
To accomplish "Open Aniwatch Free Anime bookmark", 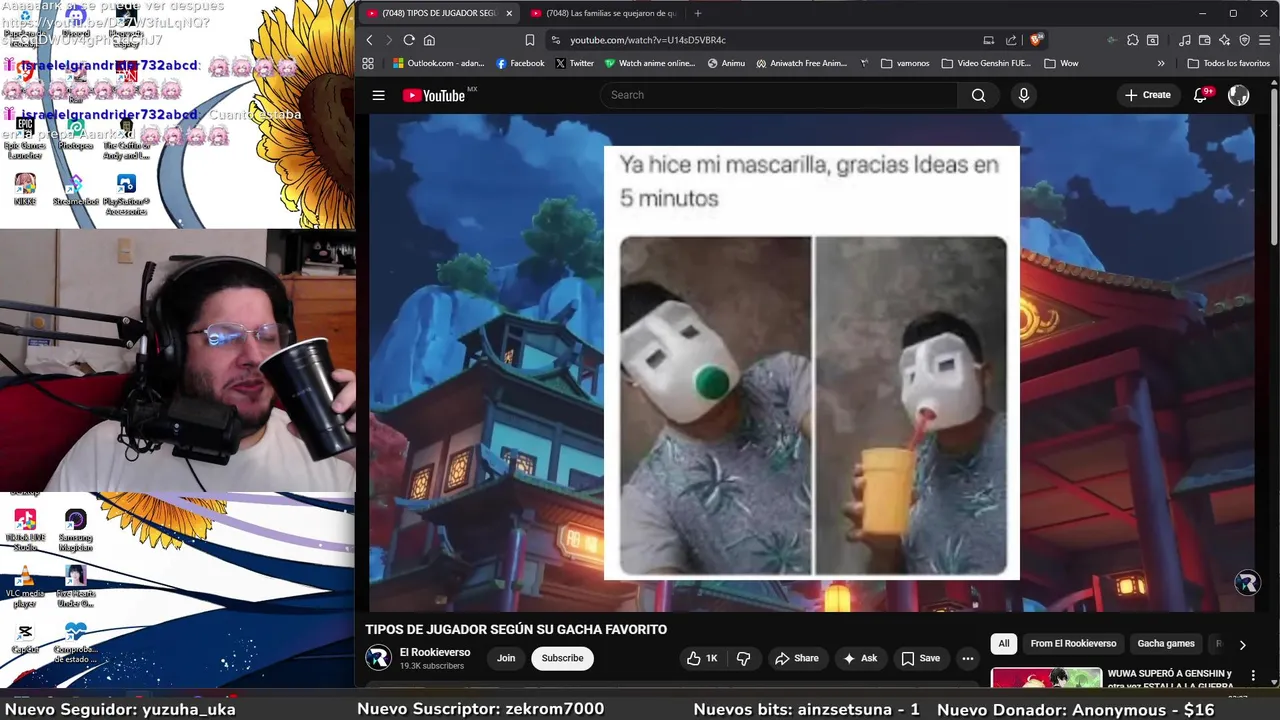I will coord(802,63).
